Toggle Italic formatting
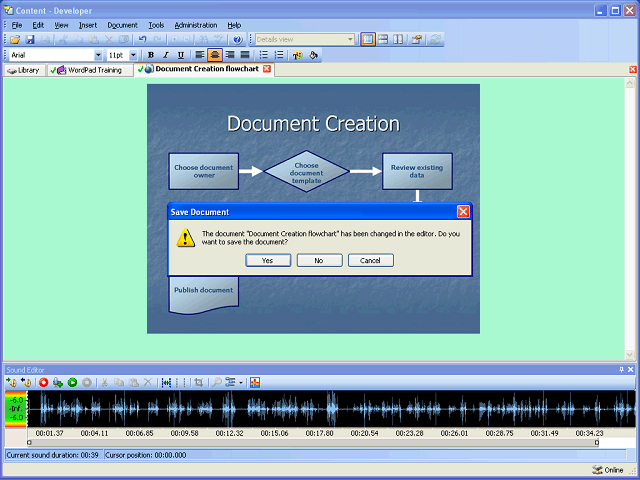 tap(166, 55)
